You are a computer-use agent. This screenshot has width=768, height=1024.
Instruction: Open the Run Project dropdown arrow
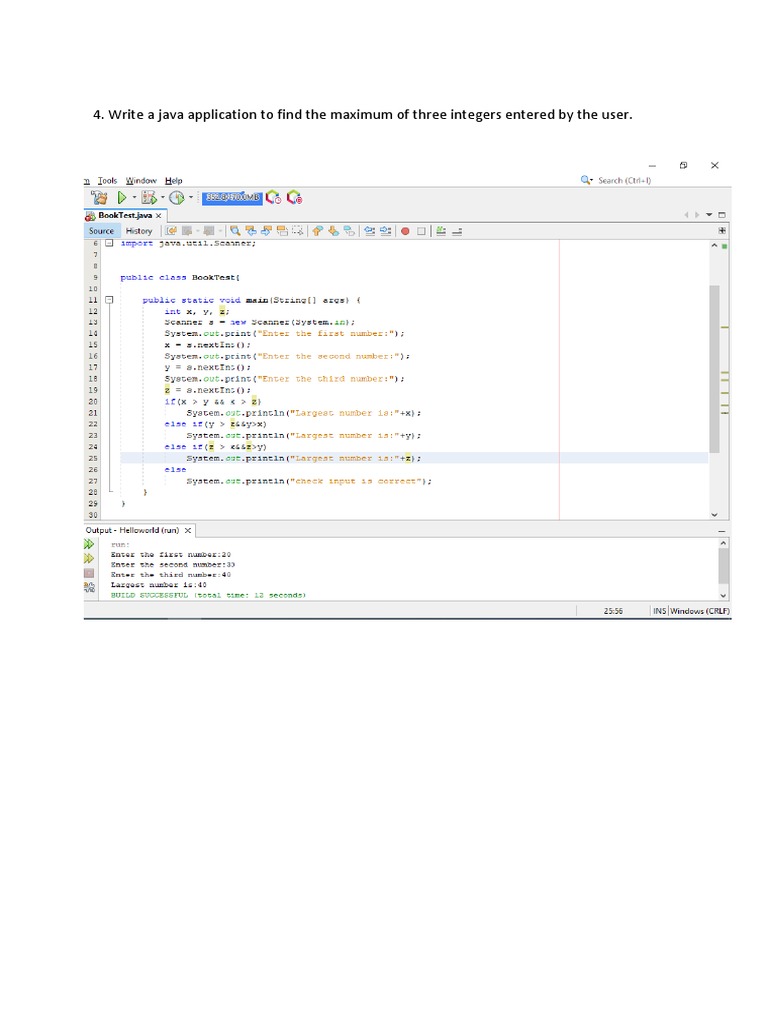[x=134, y=198]
